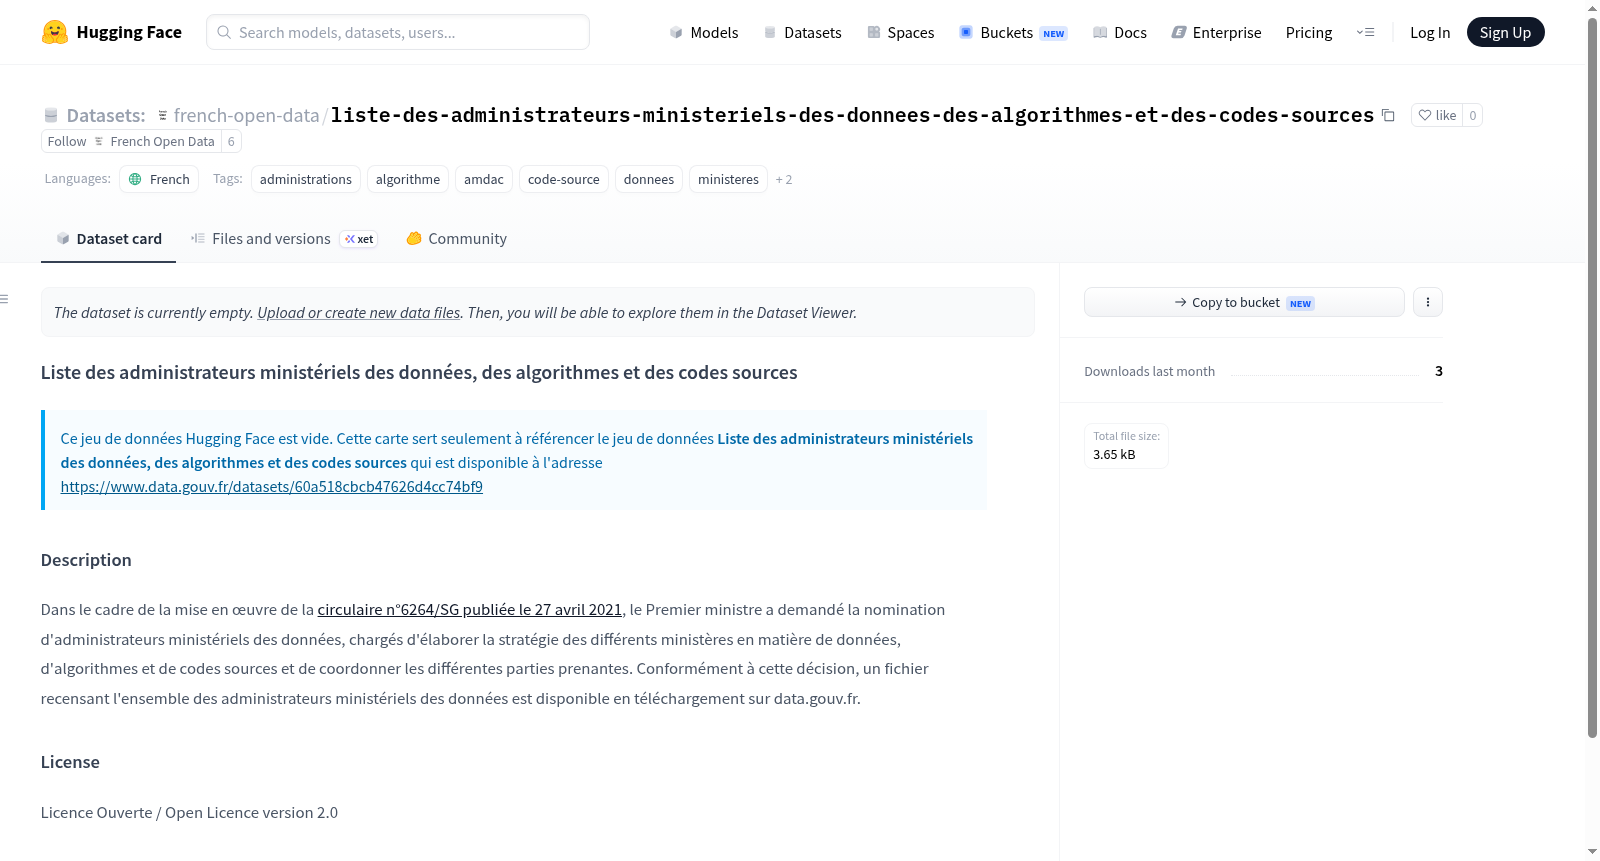Screen dimensions: 1600x861
Task: Click the xet badge on Files tab
Action: (x=359, y=239)
